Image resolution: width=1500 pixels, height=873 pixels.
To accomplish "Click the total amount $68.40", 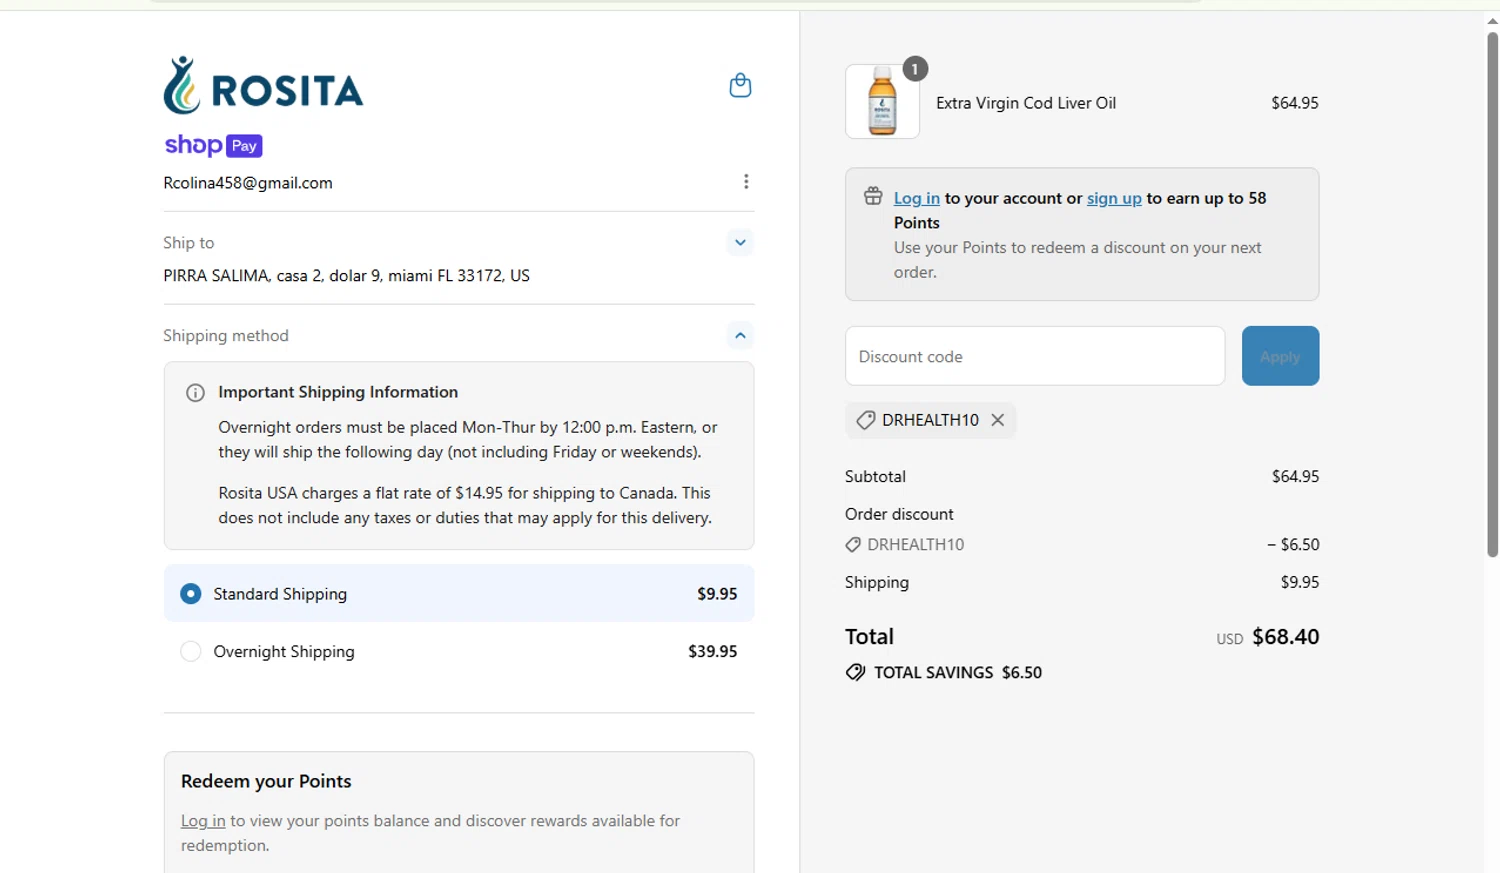I will click(1286, 637).
